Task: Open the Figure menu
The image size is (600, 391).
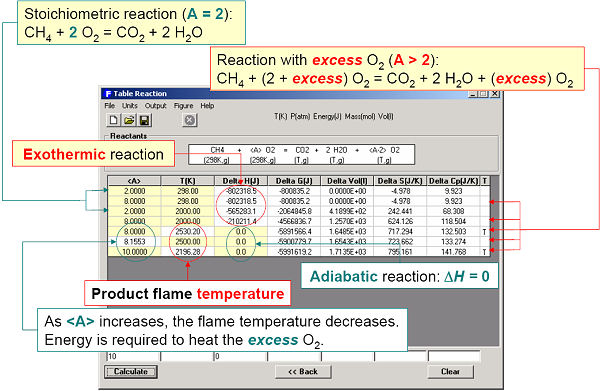Action: (x=183, y=106)
